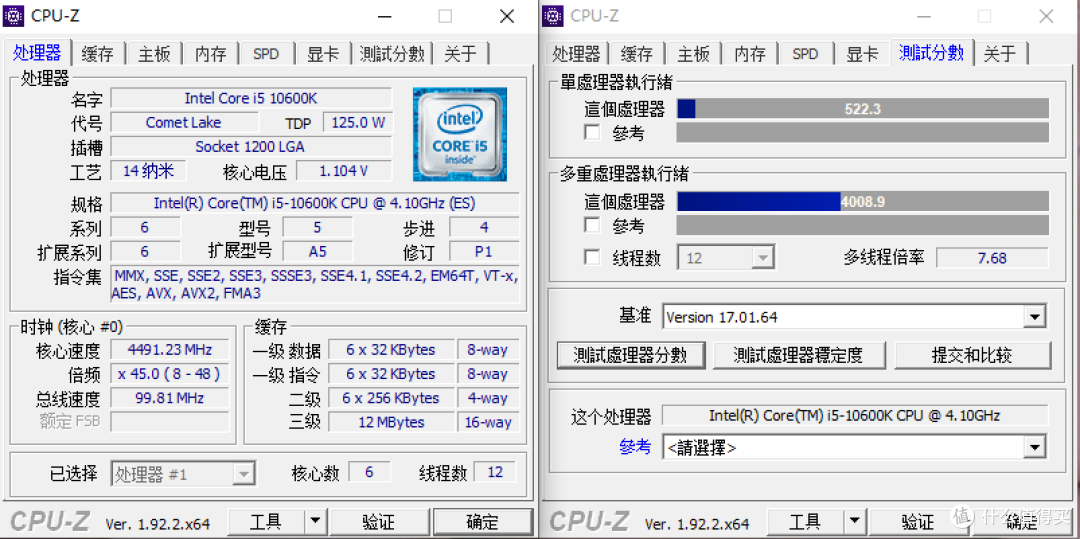
Task: Start 測試處理器分數 benchmark
Action: click(630, 355)
